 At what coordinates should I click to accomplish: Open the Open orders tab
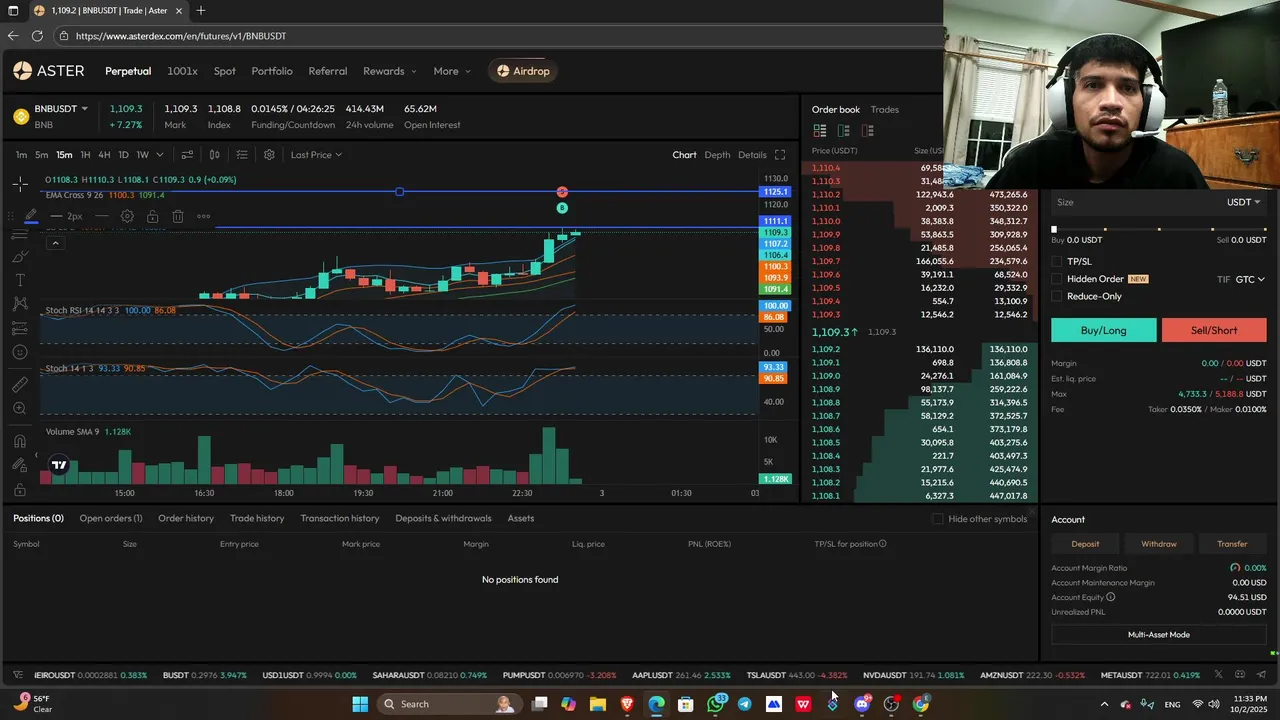pyautogui.click(x=111, y=518)
